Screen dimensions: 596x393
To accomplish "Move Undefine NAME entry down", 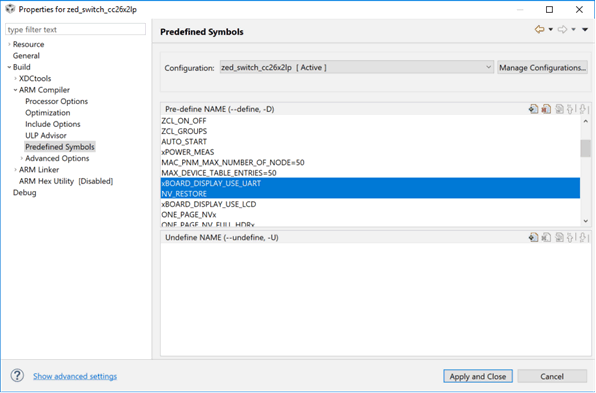I will click(x=583, y=238).
